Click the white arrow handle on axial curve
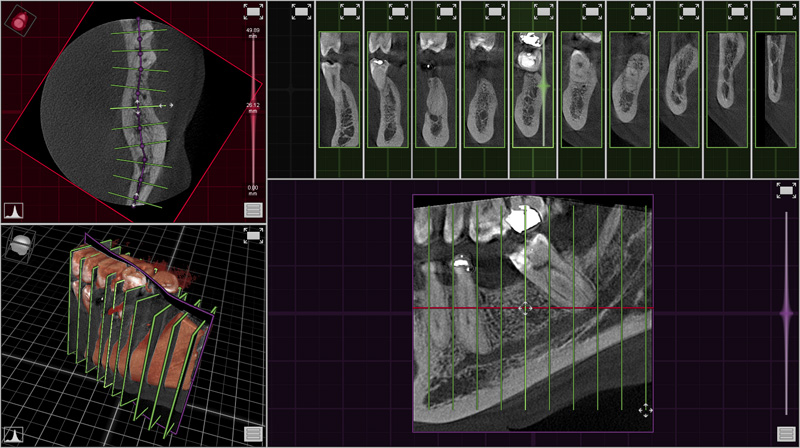This screenshot has width=800, height=448. 165,104
